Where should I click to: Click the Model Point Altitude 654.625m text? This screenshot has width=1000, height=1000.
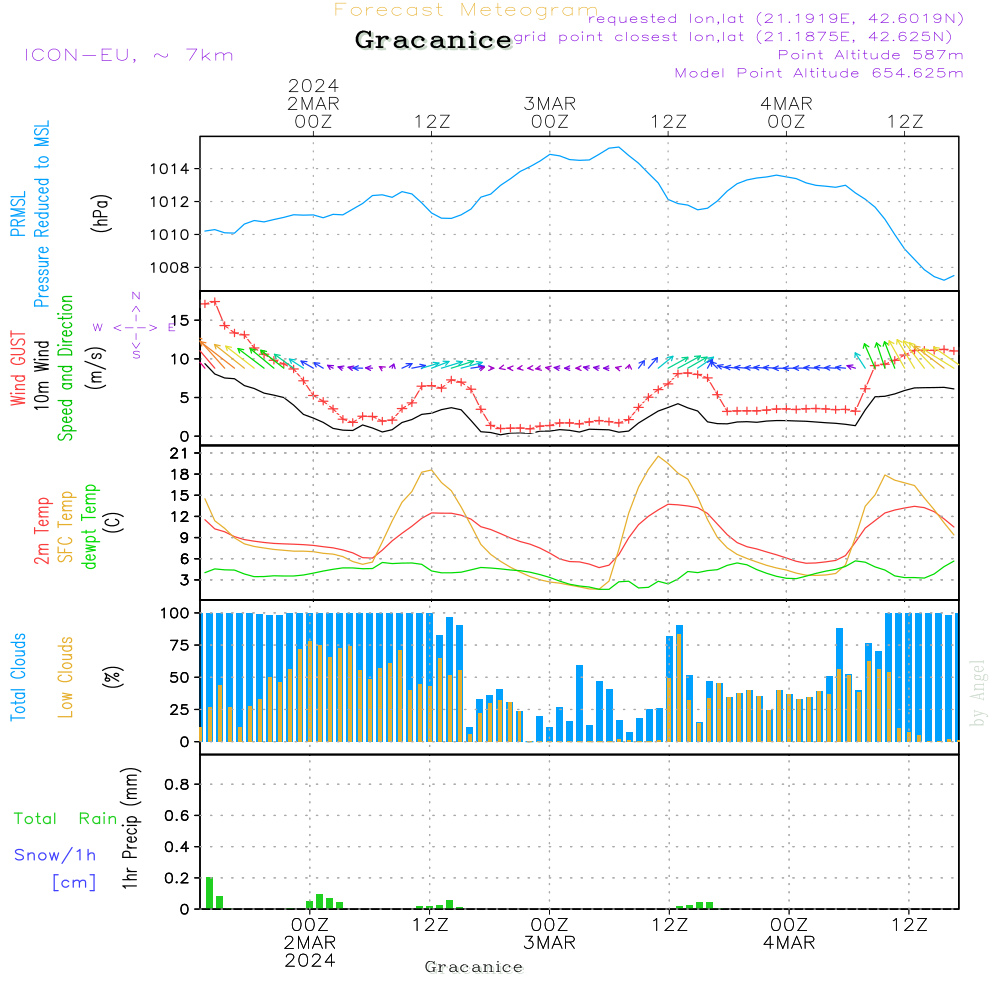tap(819, 73)
